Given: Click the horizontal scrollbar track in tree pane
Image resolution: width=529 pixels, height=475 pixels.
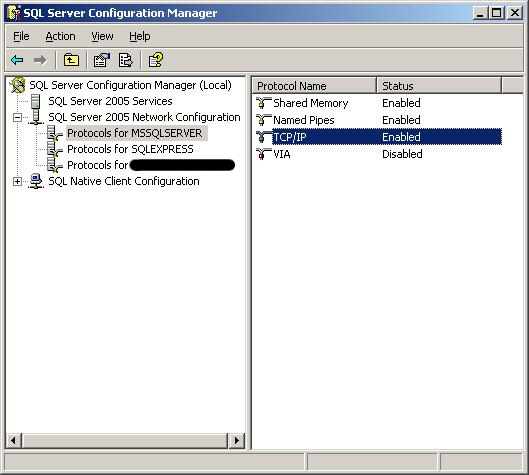Looking at the screenshot, I should (125, 441).
